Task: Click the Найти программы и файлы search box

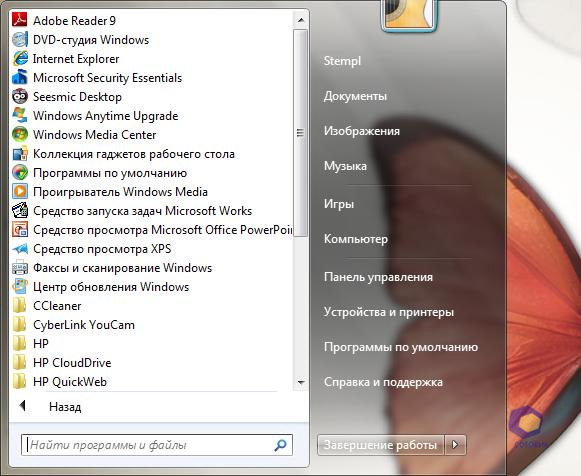Action: [157, 445]
